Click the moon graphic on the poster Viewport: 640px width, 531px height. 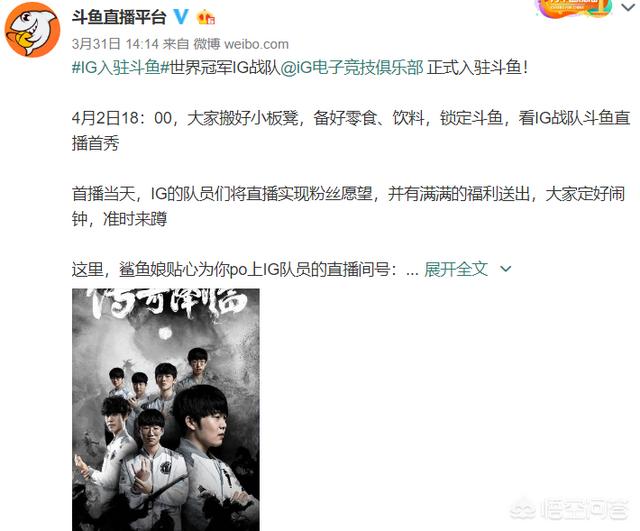[x=165, y=333]
